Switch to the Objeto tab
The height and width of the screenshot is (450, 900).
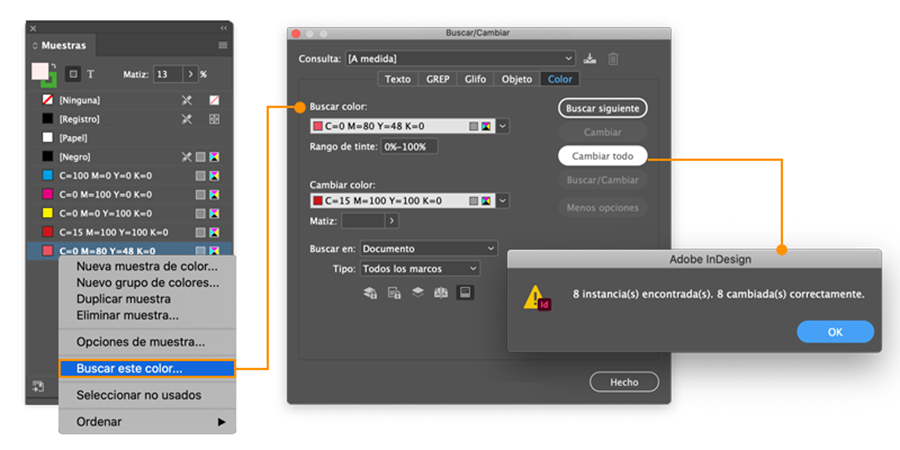517,79
